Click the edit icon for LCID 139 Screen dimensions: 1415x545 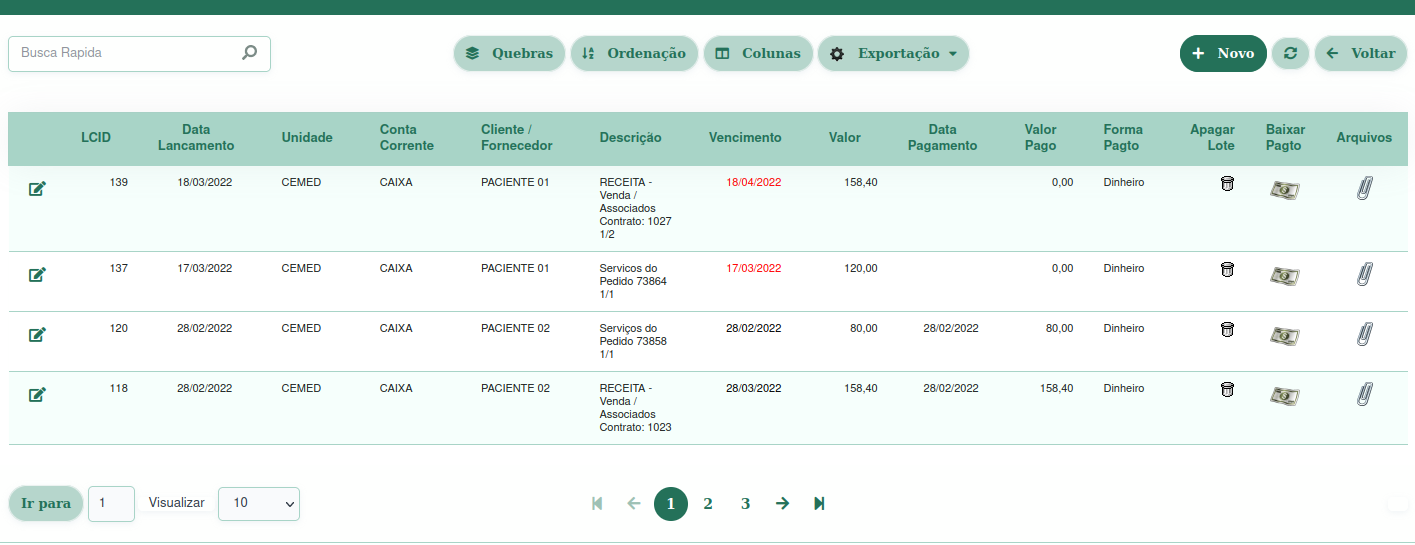(37, 189)
